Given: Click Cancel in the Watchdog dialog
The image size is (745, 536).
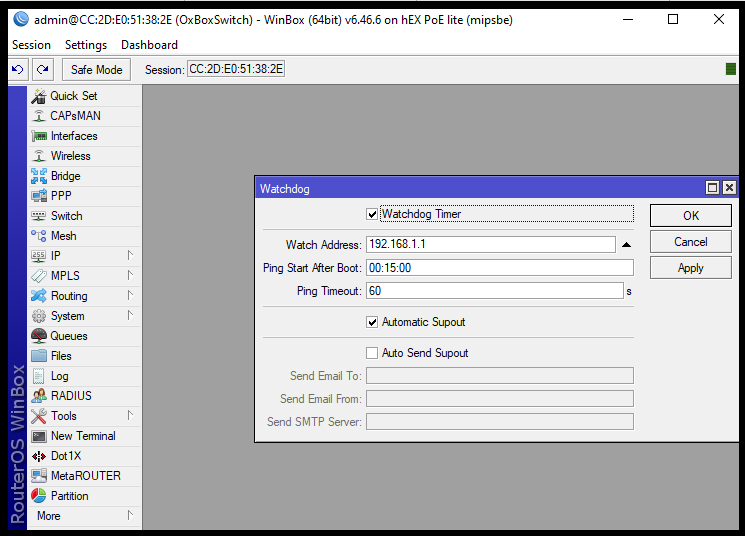Looking at the screenshot, I should 690,242.
